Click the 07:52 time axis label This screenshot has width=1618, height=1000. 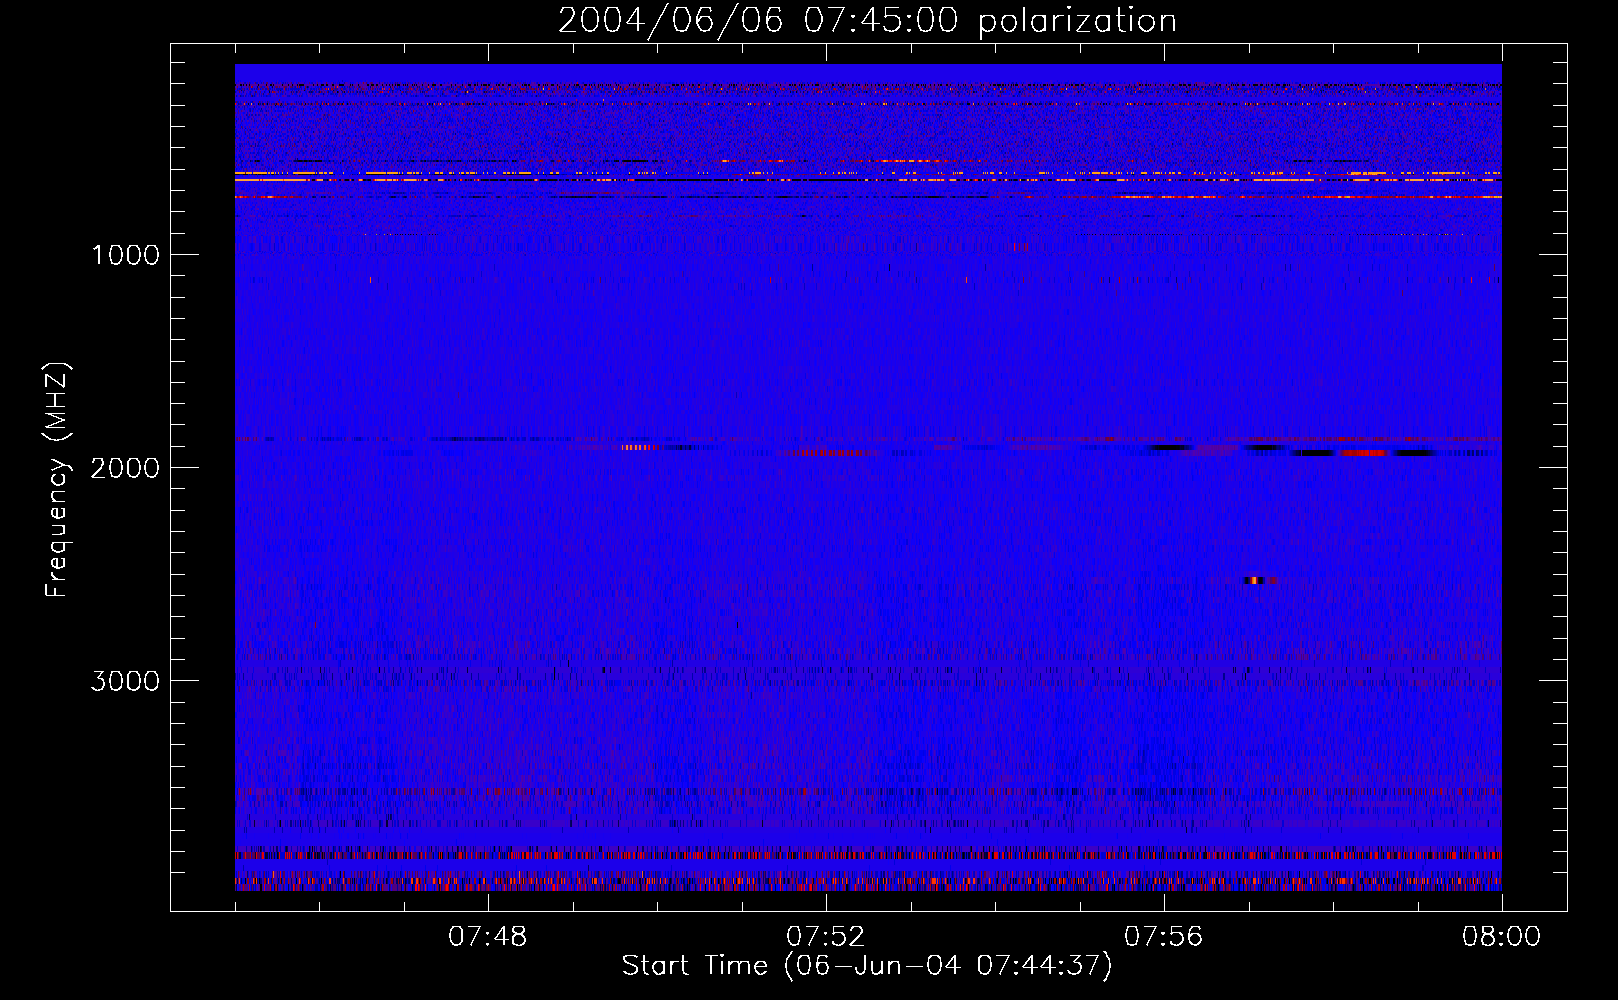pos(826,937)
